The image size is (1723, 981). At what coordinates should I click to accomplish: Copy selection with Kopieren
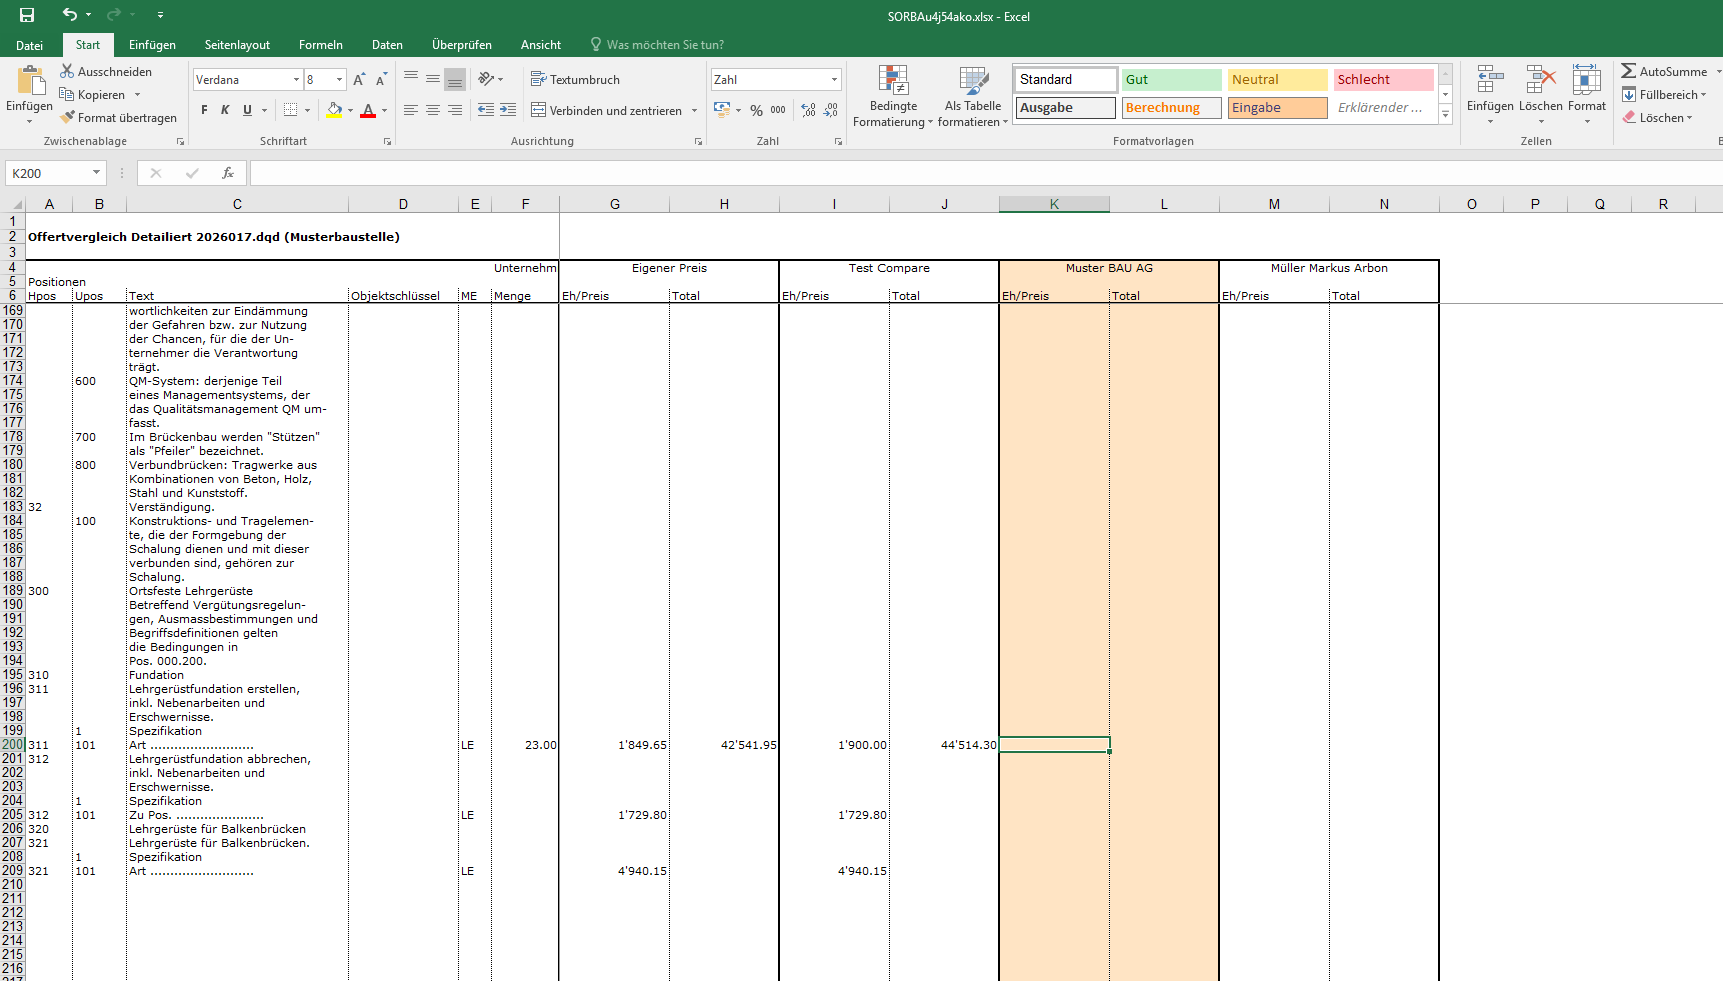(x=93, y=95)
